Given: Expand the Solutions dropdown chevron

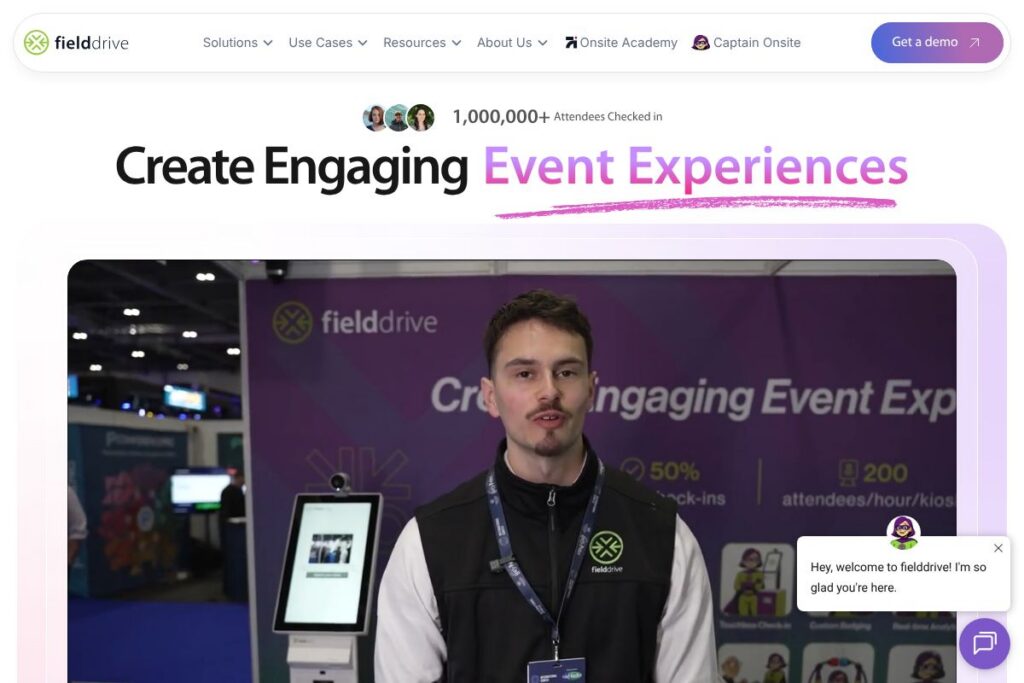Looking at the screenshot, I should (268, 43).
